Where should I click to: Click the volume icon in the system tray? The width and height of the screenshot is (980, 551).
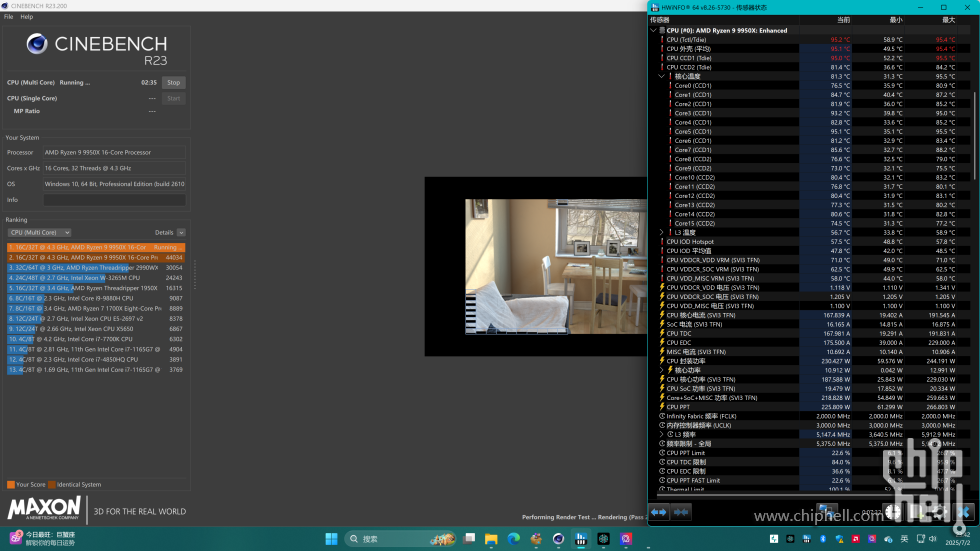coord(933,539)
